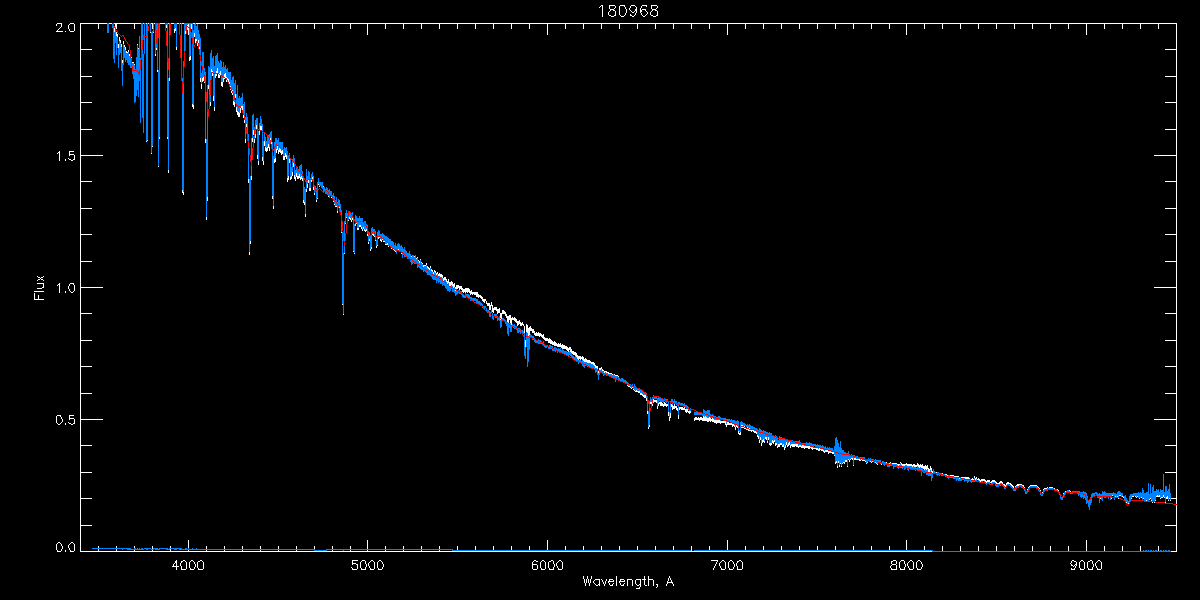Screen dimensions: 1200x600
Task: Click the absorption dip near 6560 Å
Action: [649, 411]
